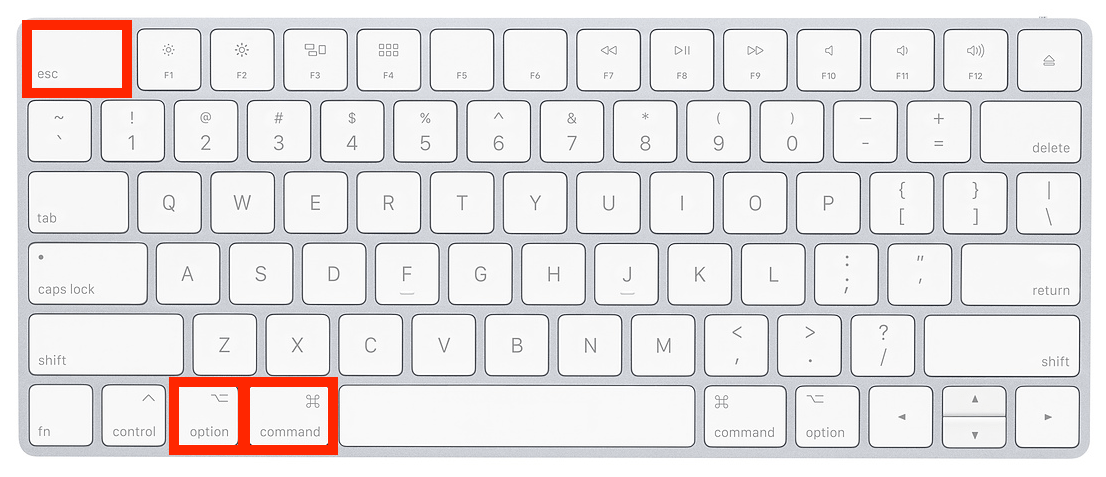Click the F12 volume up key

pos(976,60)
